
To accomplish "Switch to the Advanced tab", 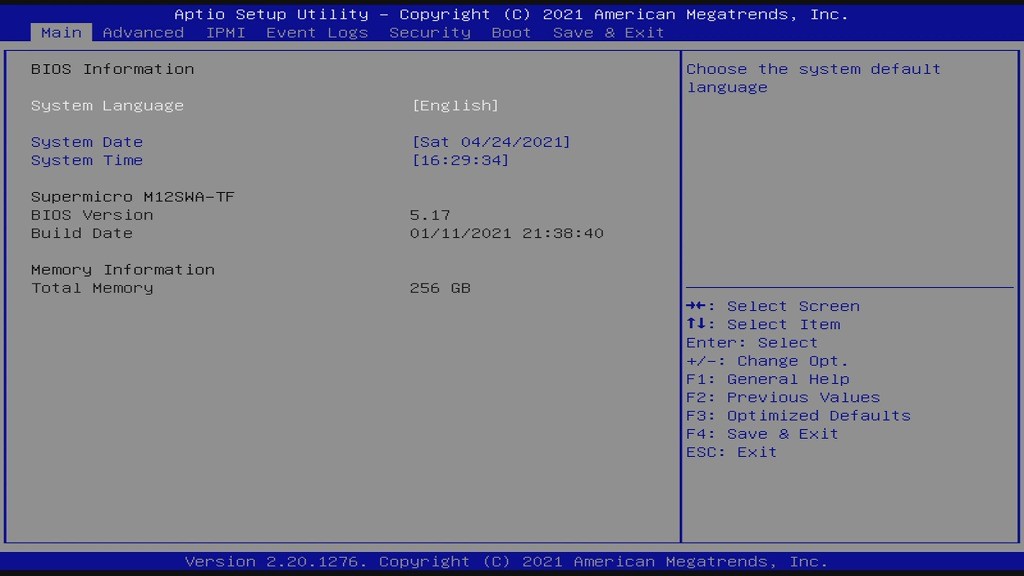I will click(x=143, y=32).
